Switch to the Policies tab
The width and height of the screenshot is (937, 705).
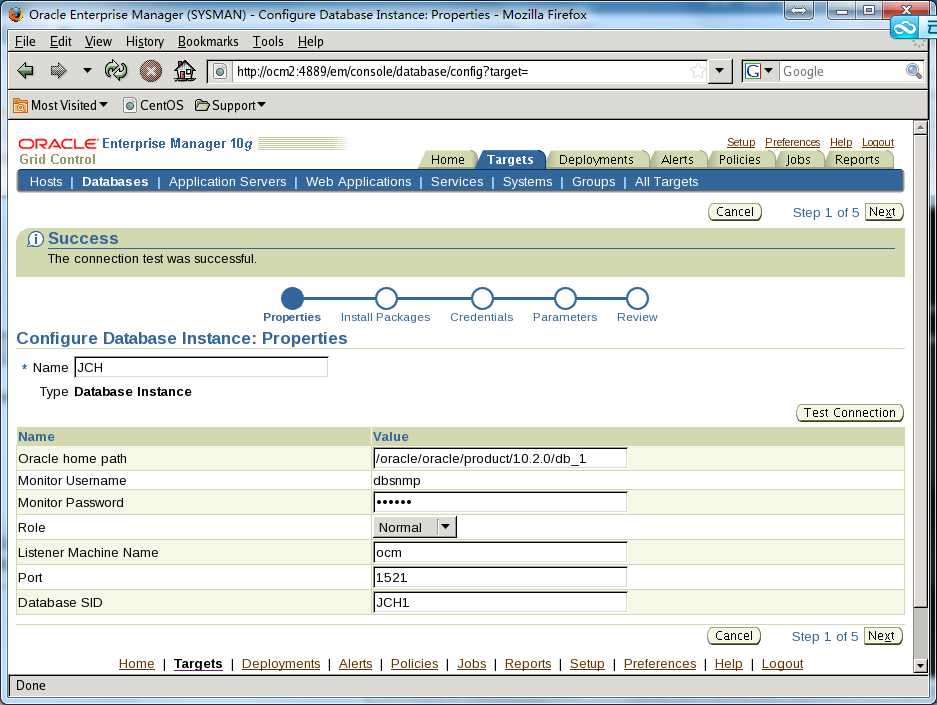click(x=739, y=160)
